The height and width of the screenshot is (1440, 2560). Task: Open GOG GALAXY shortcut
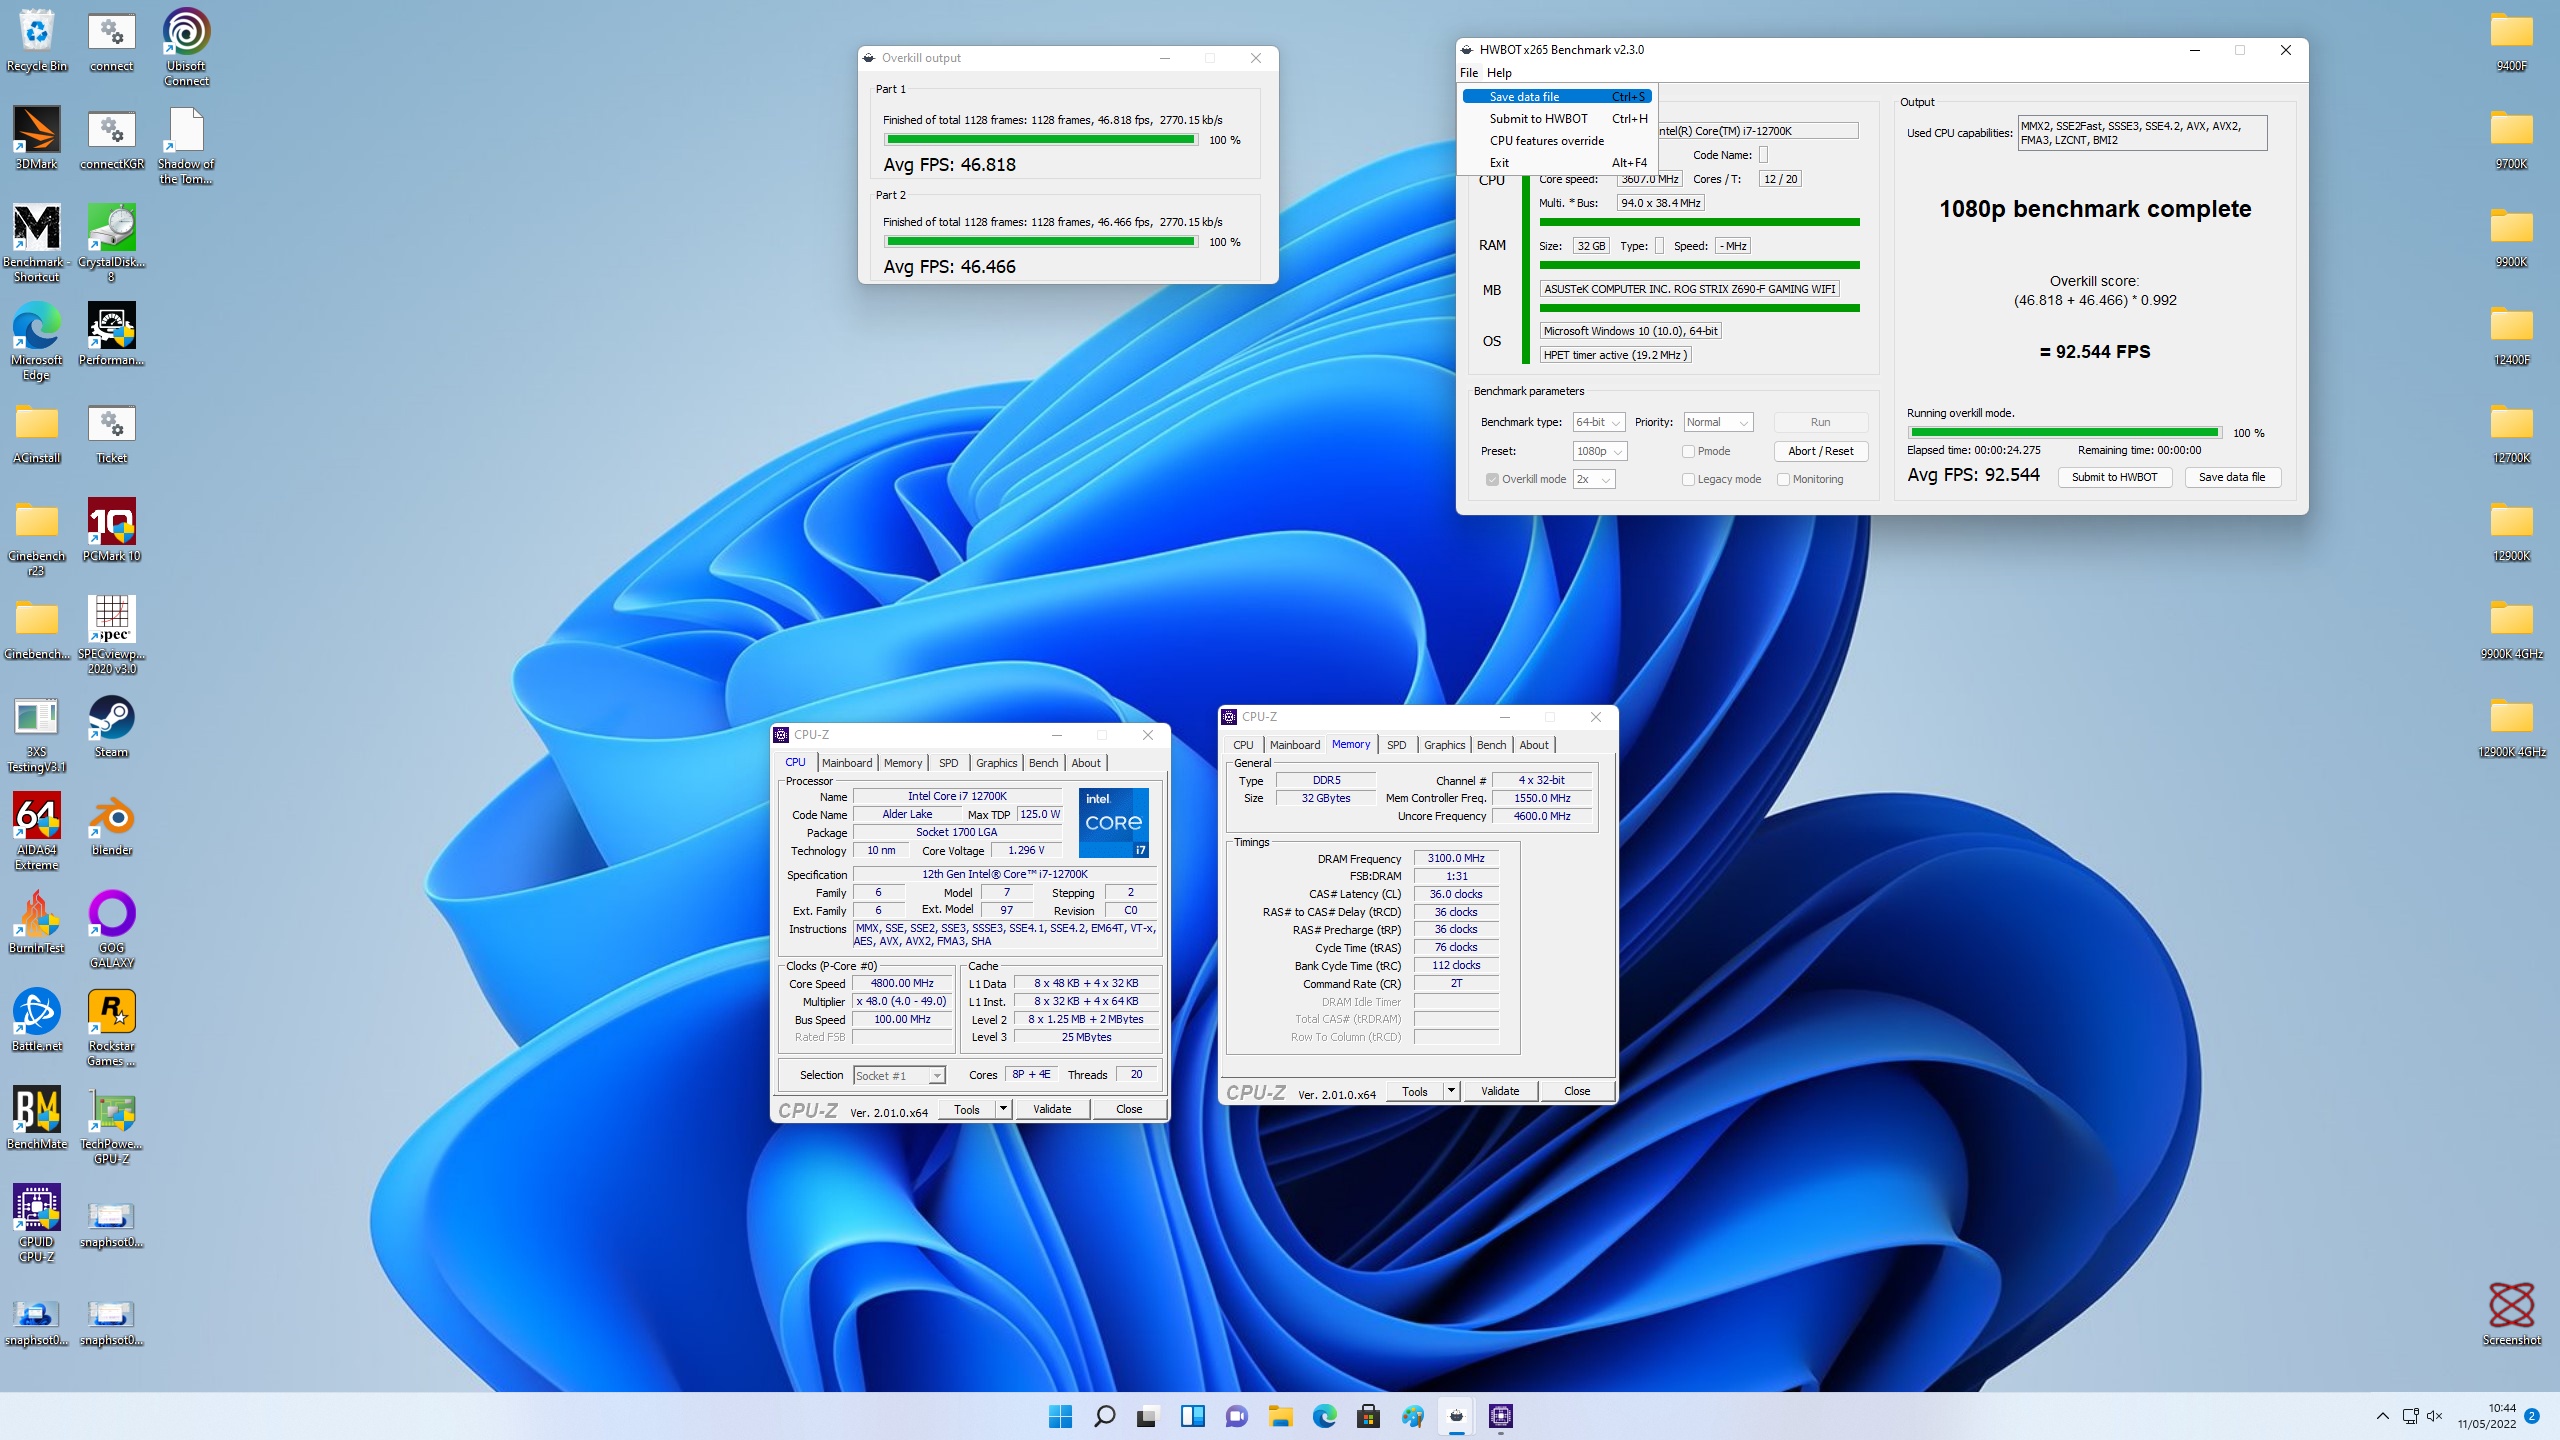(112, 929)
